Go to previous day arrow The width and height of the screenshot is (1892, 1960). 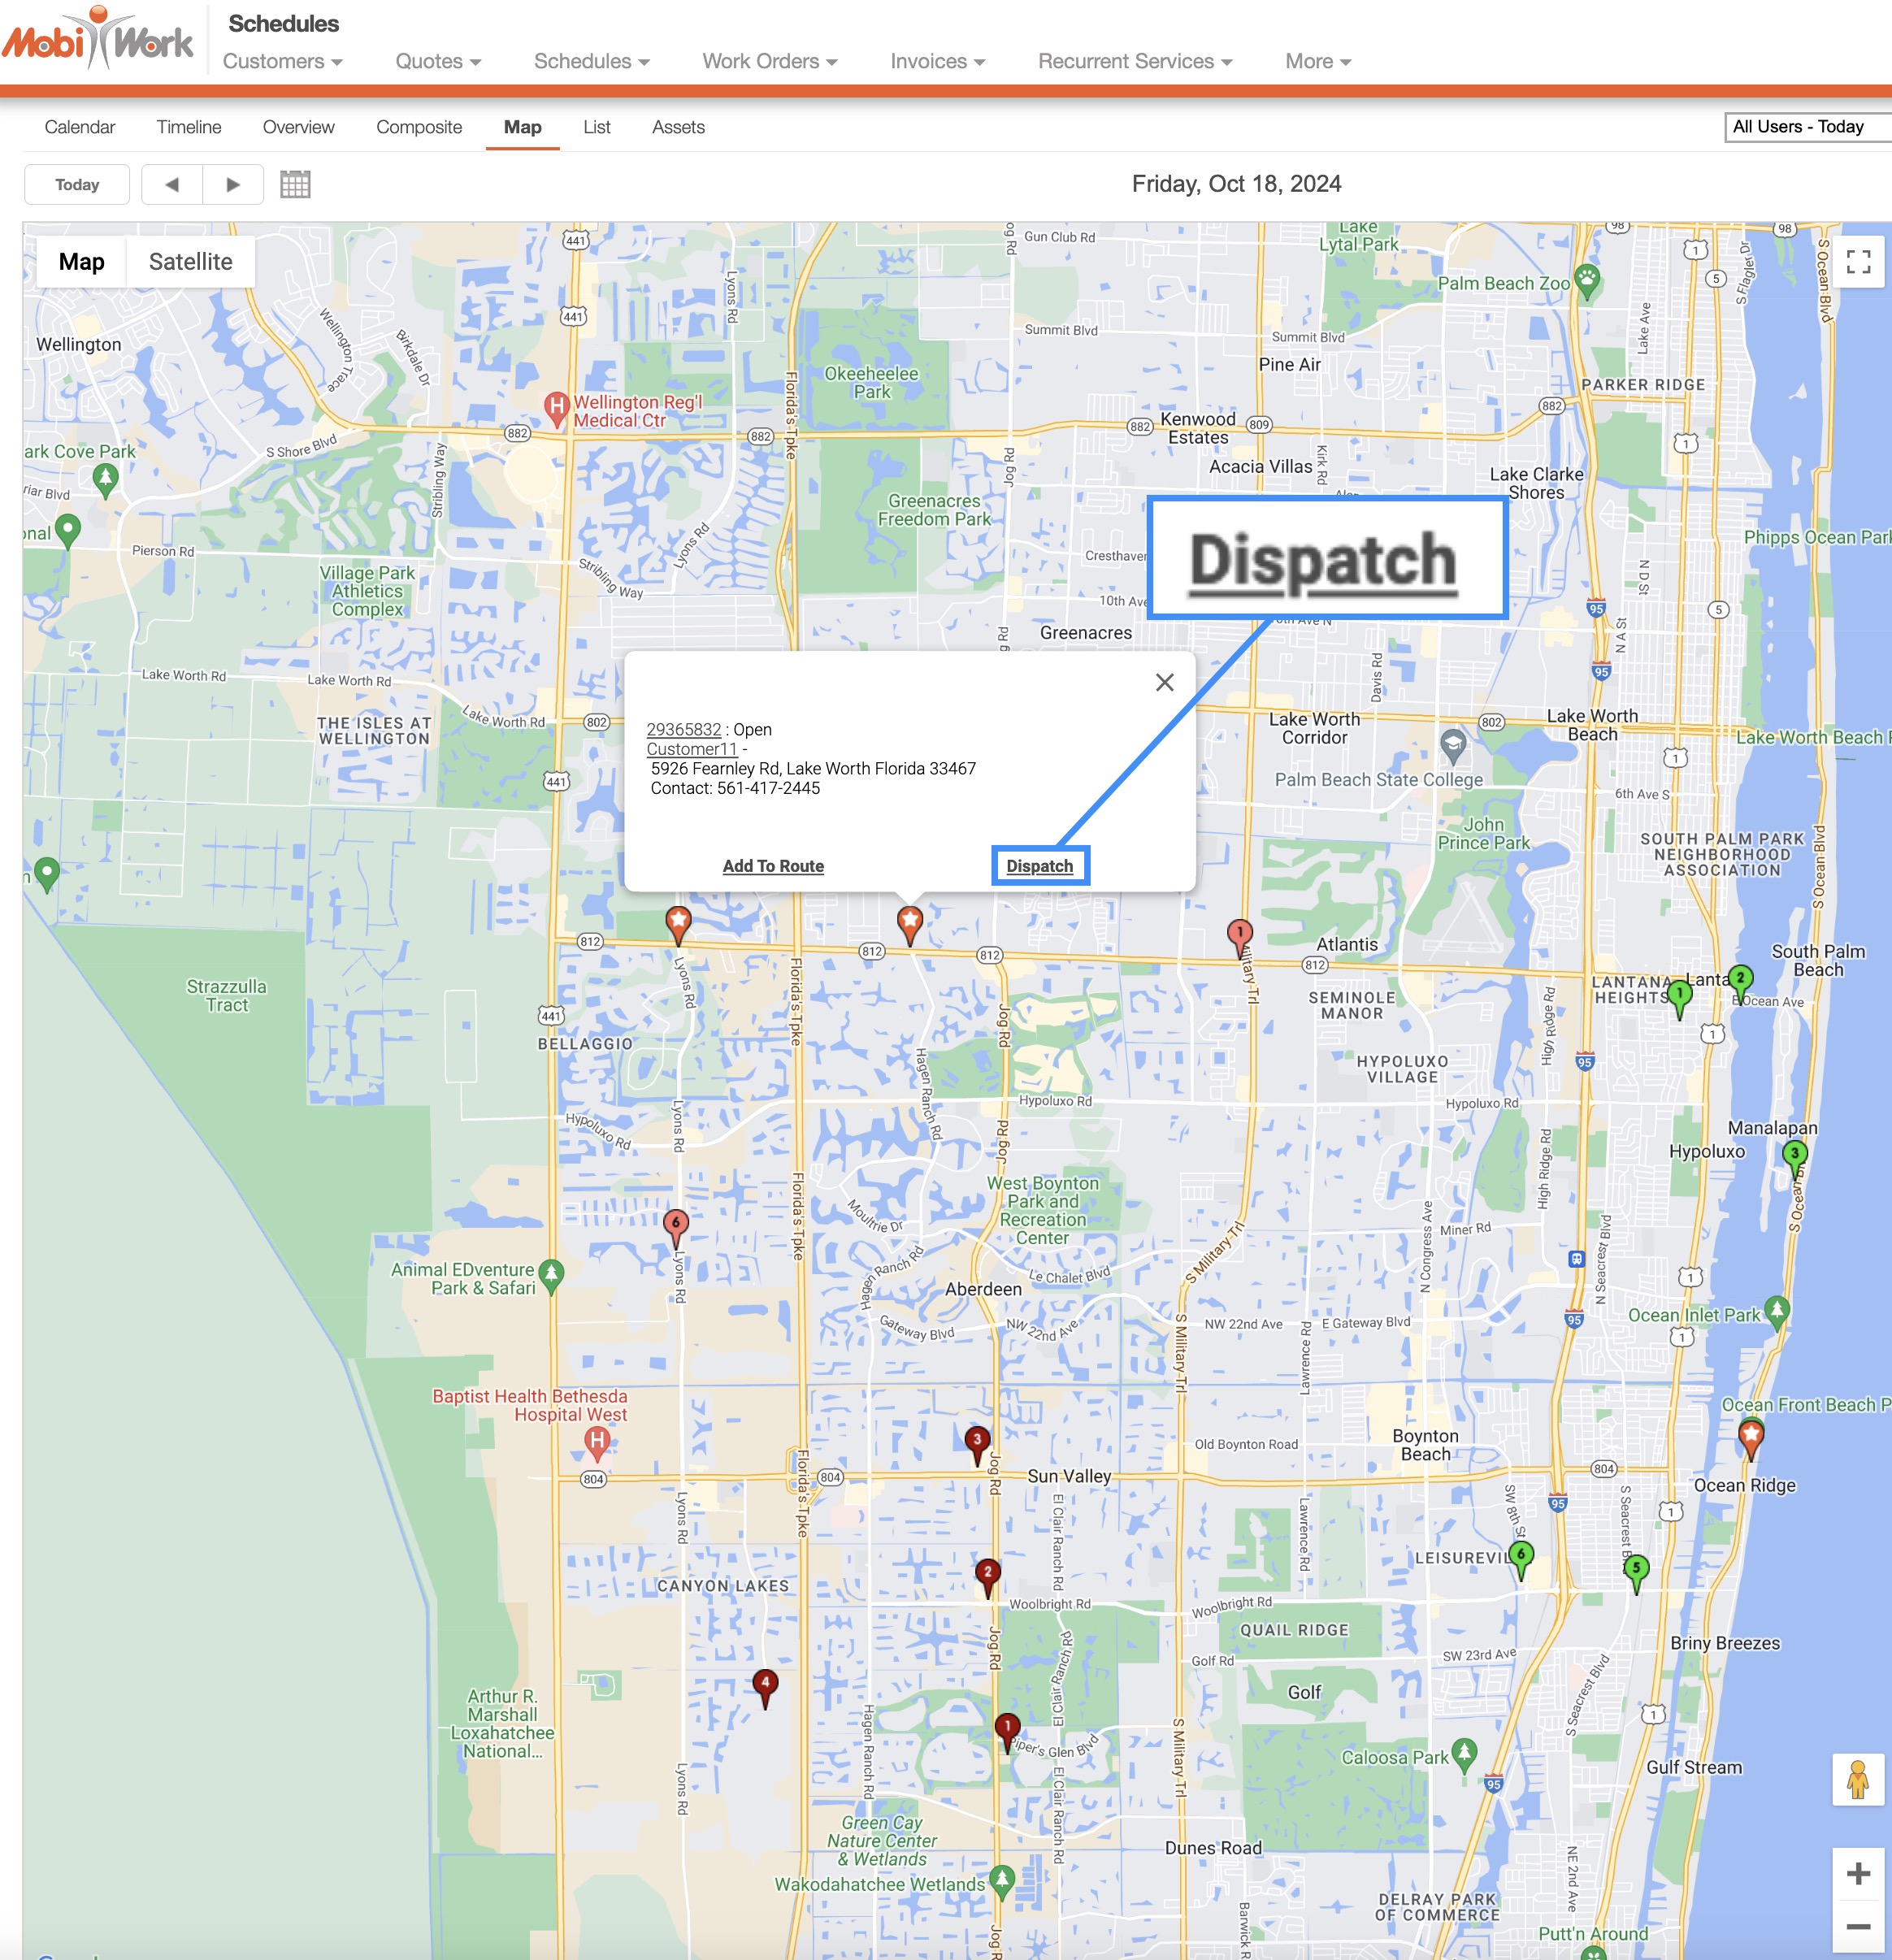pyautogui.click(x=172, y=184)
